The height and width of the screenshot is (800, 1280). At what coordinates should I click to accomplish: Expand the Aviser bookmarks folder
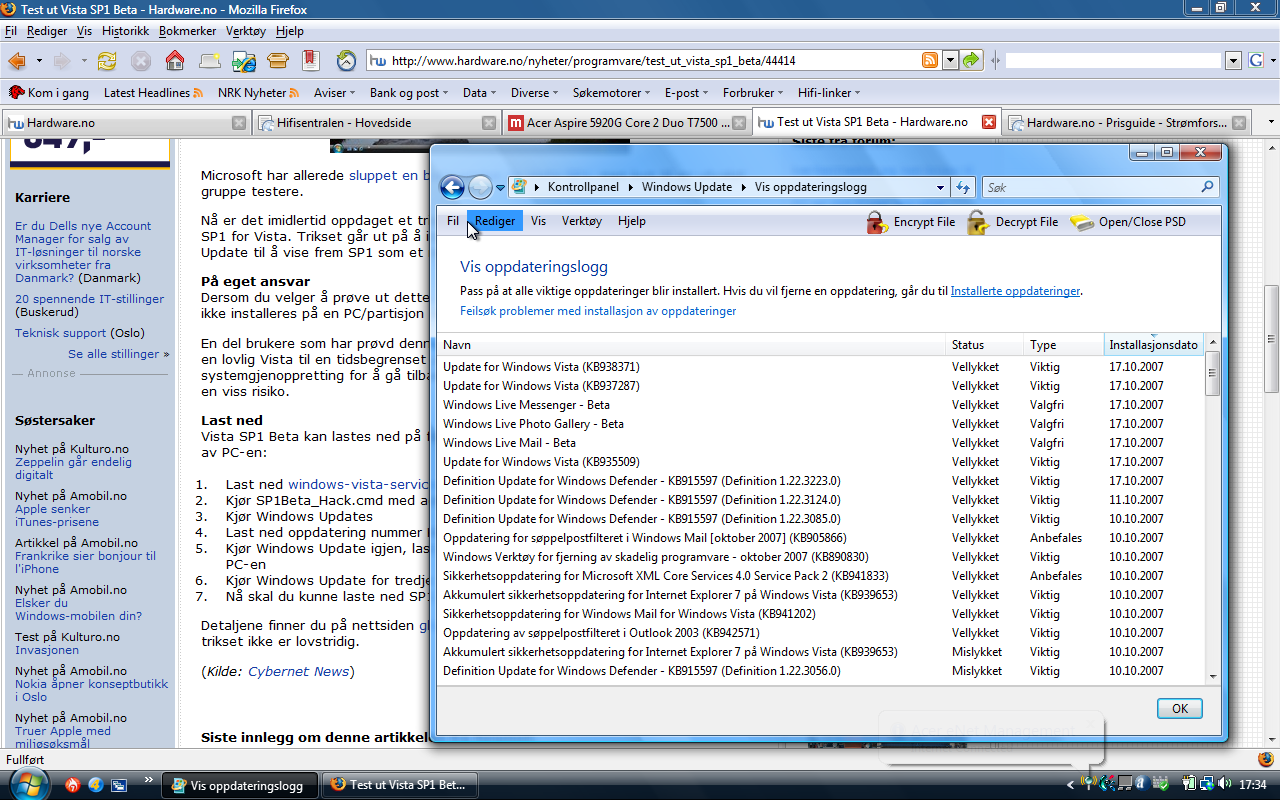point(336,93)
